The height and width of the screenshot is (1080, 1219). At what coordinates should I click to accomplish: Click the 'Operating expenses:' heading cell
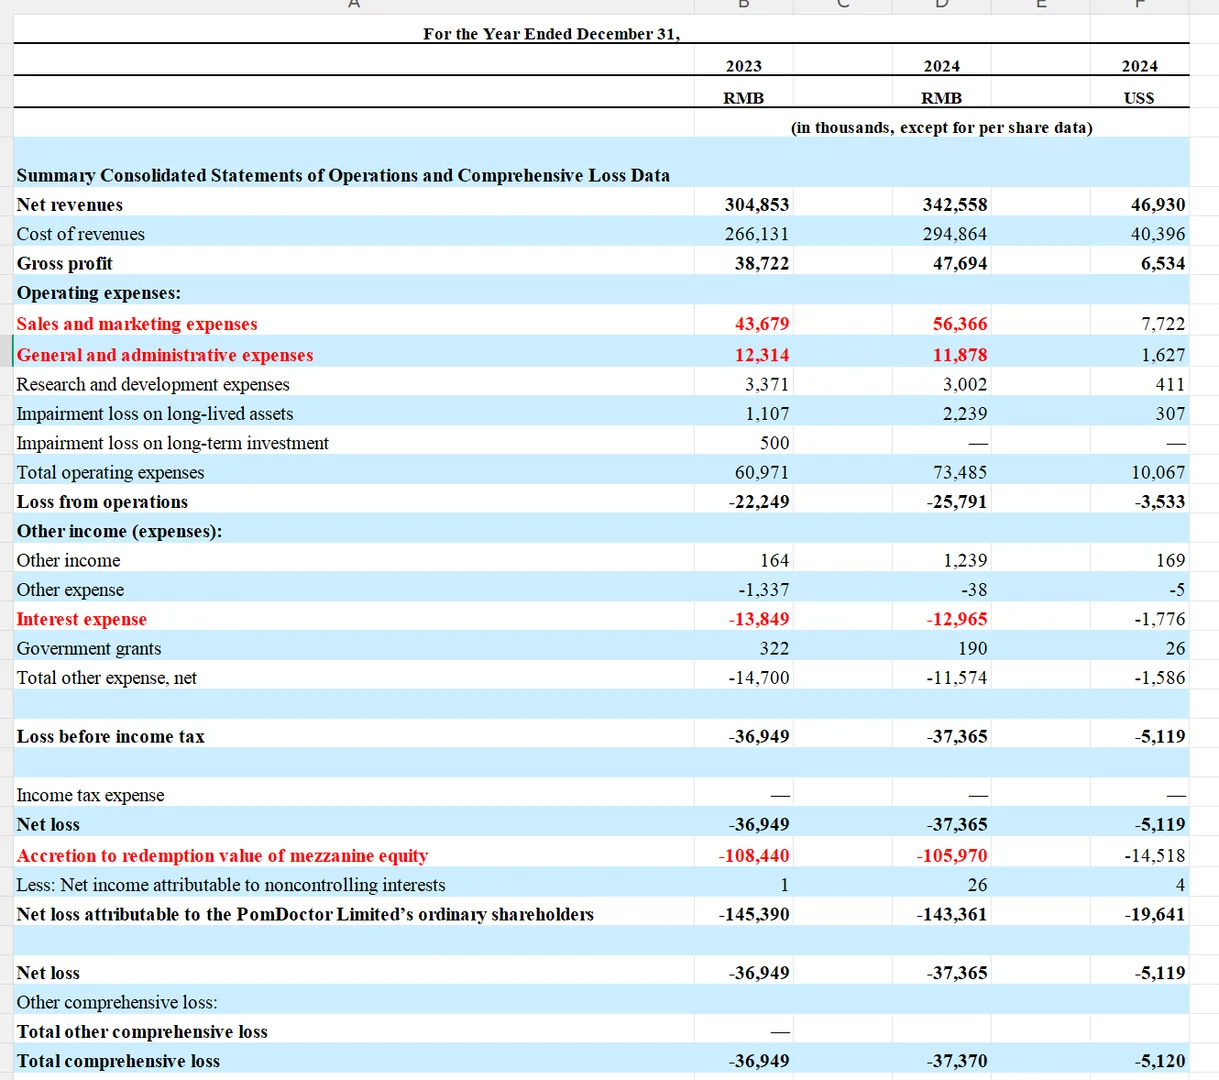98,293
